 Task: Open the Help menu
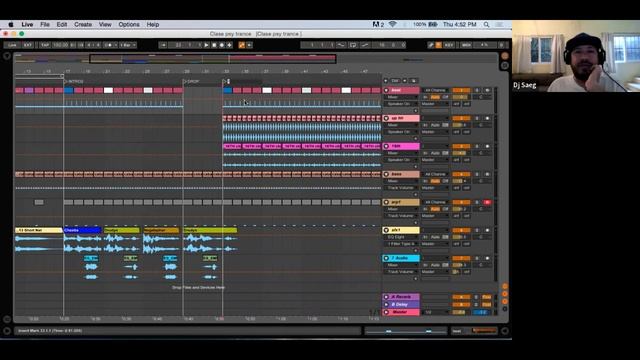click(x=153, y=24)
